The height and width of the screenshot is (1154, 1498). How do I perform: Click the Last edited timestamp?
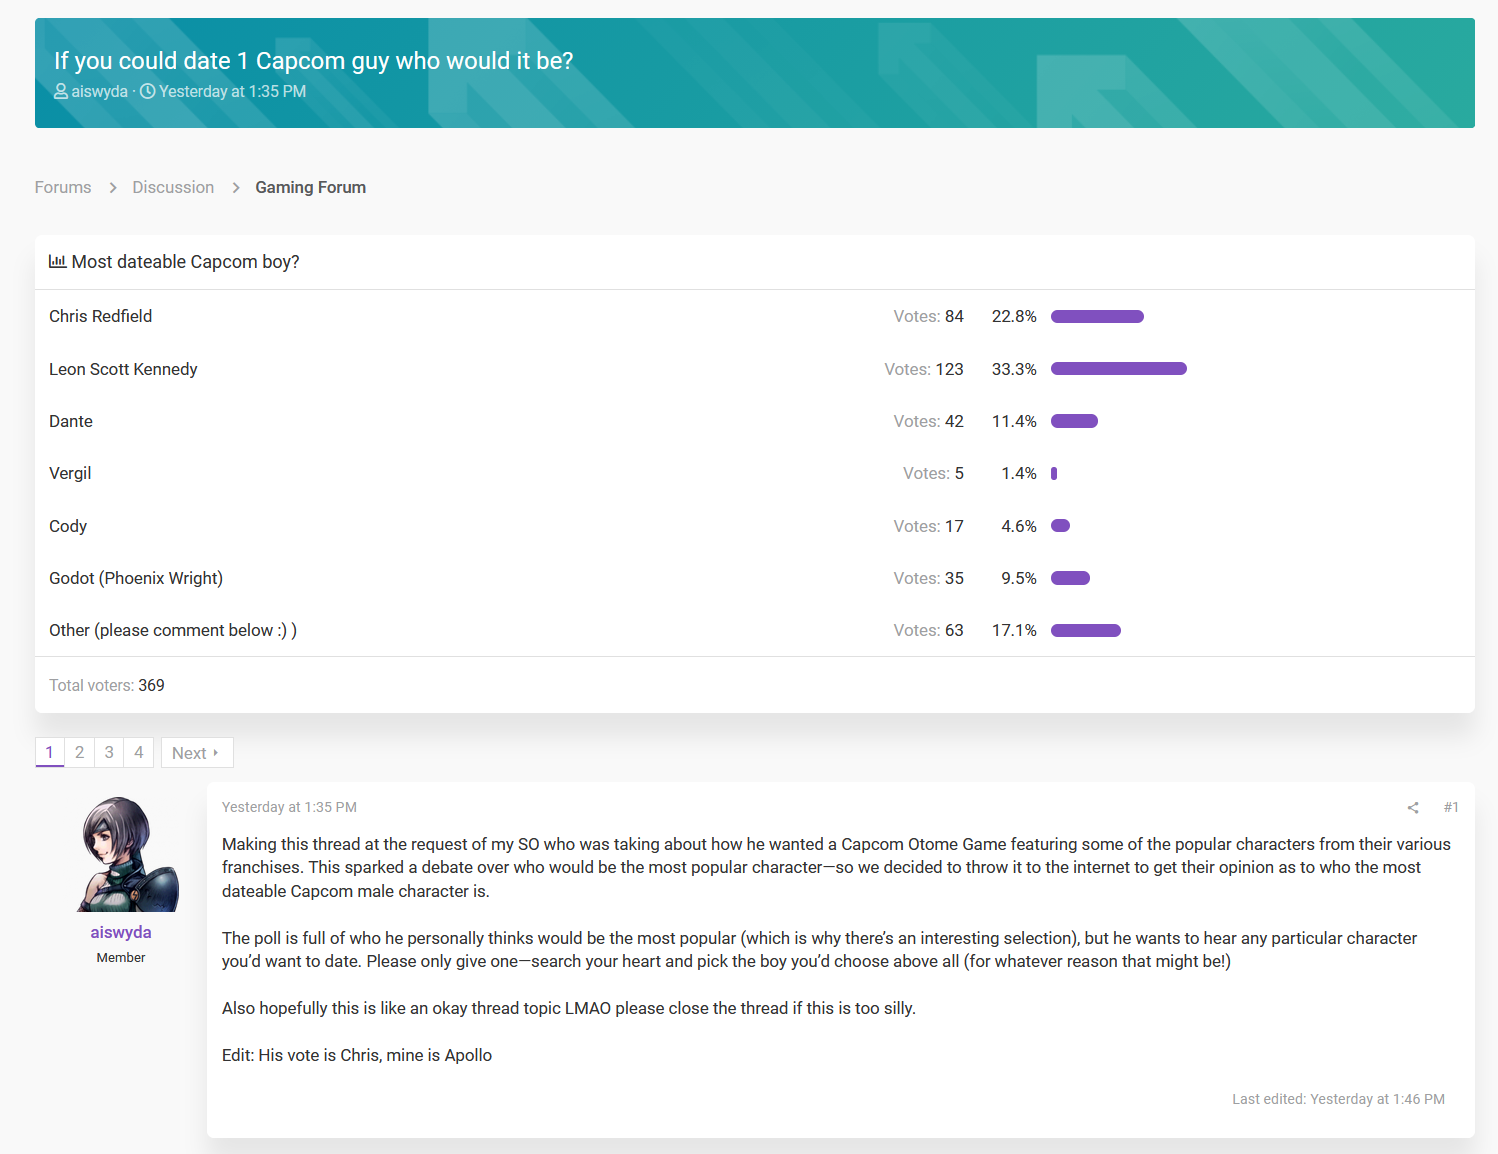pyautogui.click(x=1338, y=1099)
